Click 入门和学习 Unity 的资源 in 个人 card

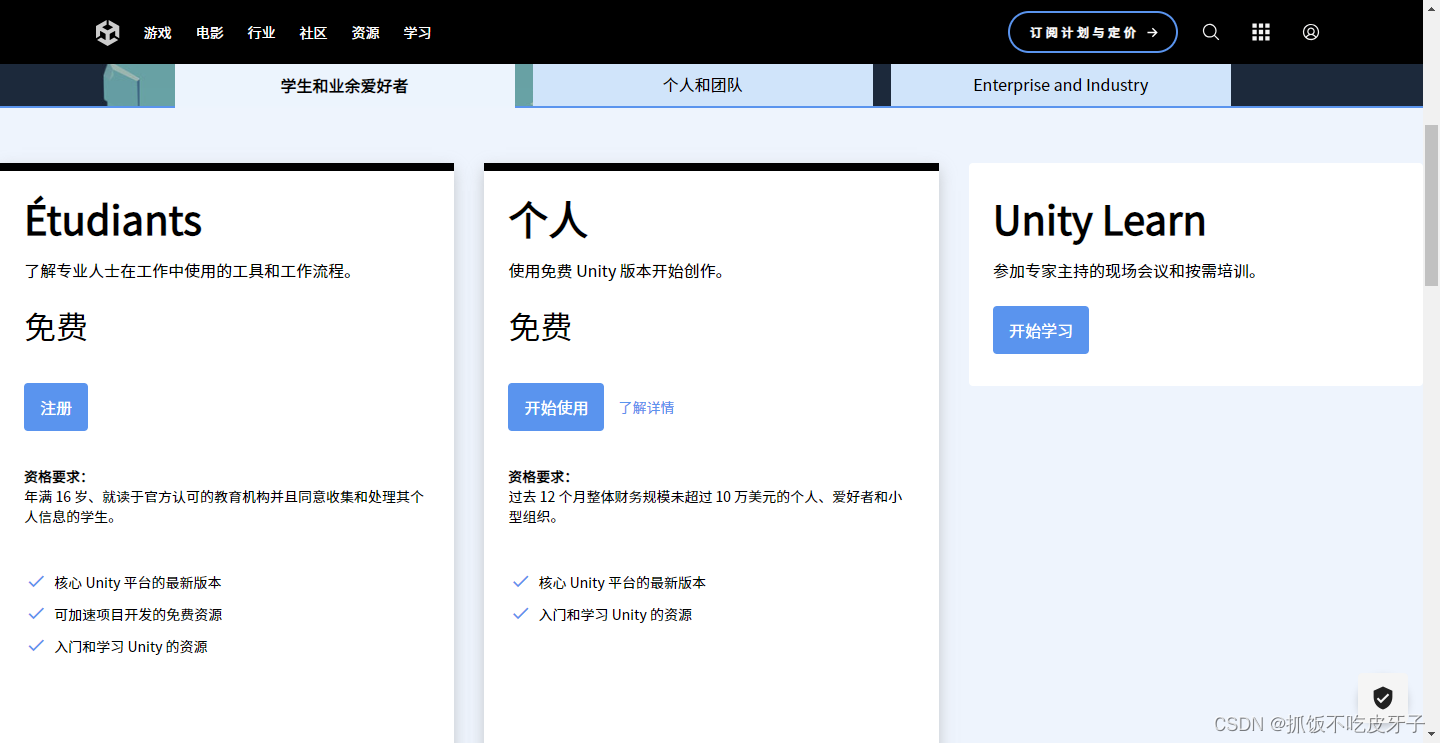click(615, 615)
